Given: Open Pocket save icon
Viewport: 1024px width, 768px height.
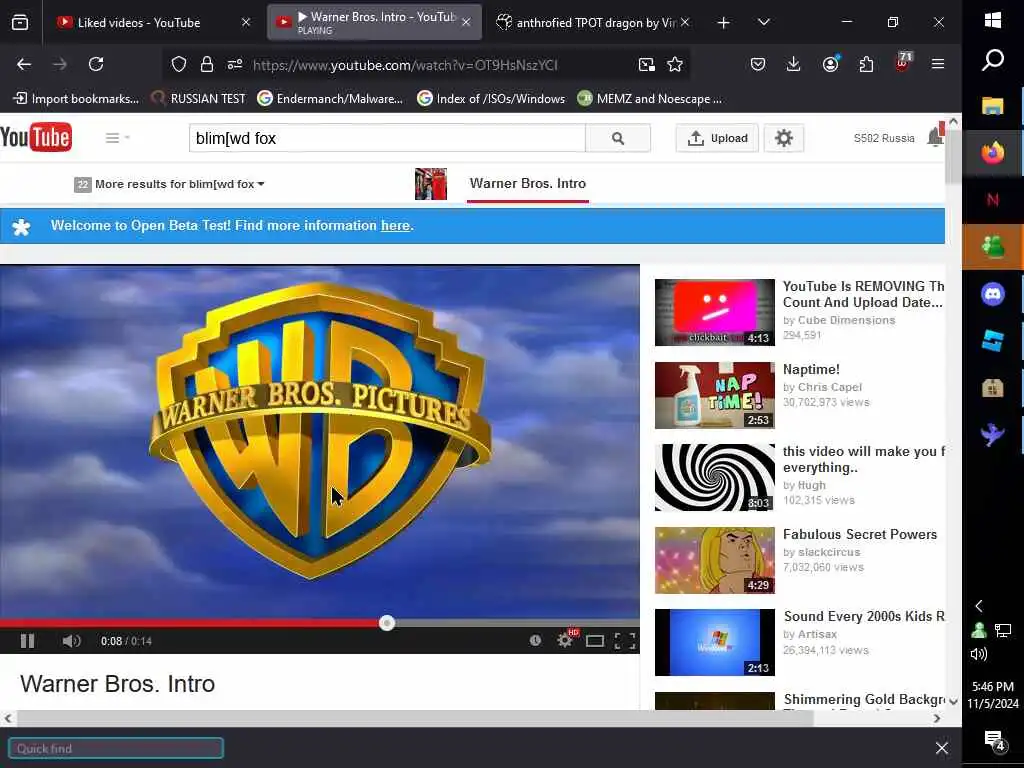Looking at the screenshot, I should coord(758,64).
